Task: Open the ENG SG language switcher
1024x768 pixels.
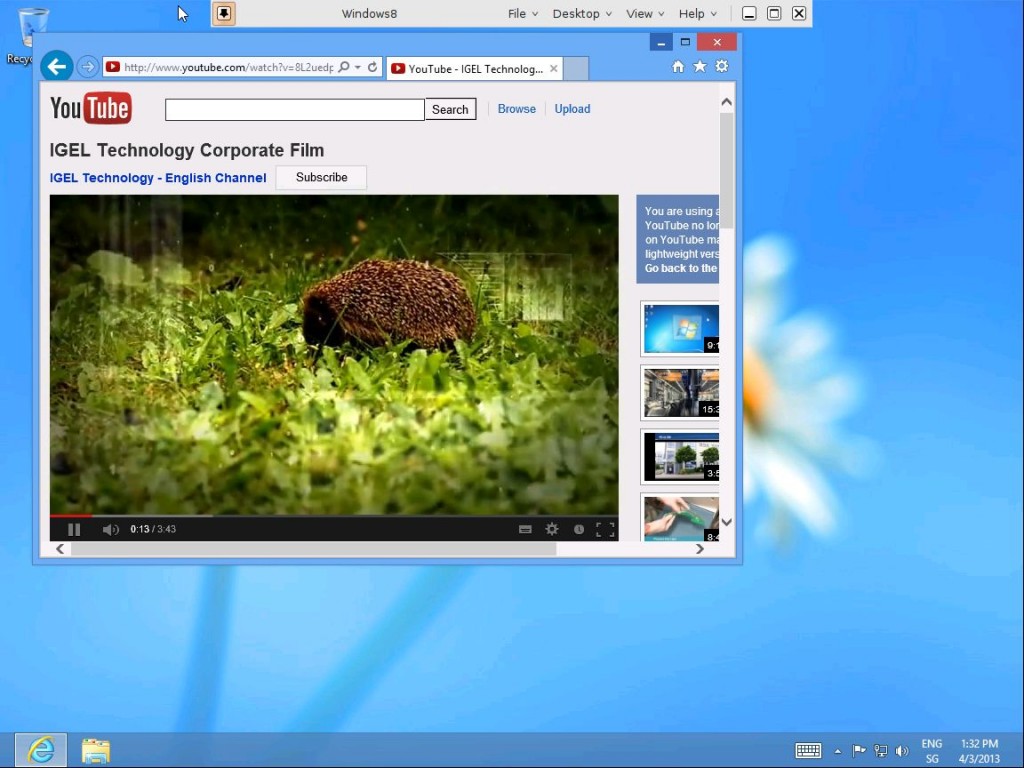Action: (x=931, y=750)
